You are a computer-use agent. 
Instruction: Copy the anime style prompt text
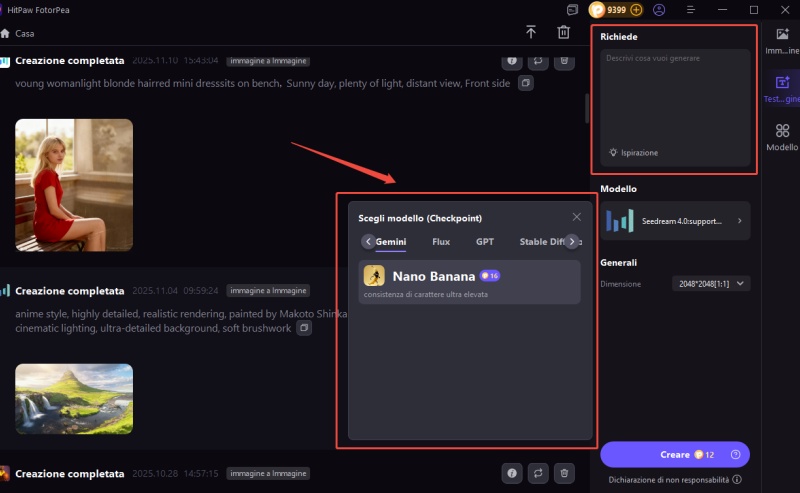[304, 328]
